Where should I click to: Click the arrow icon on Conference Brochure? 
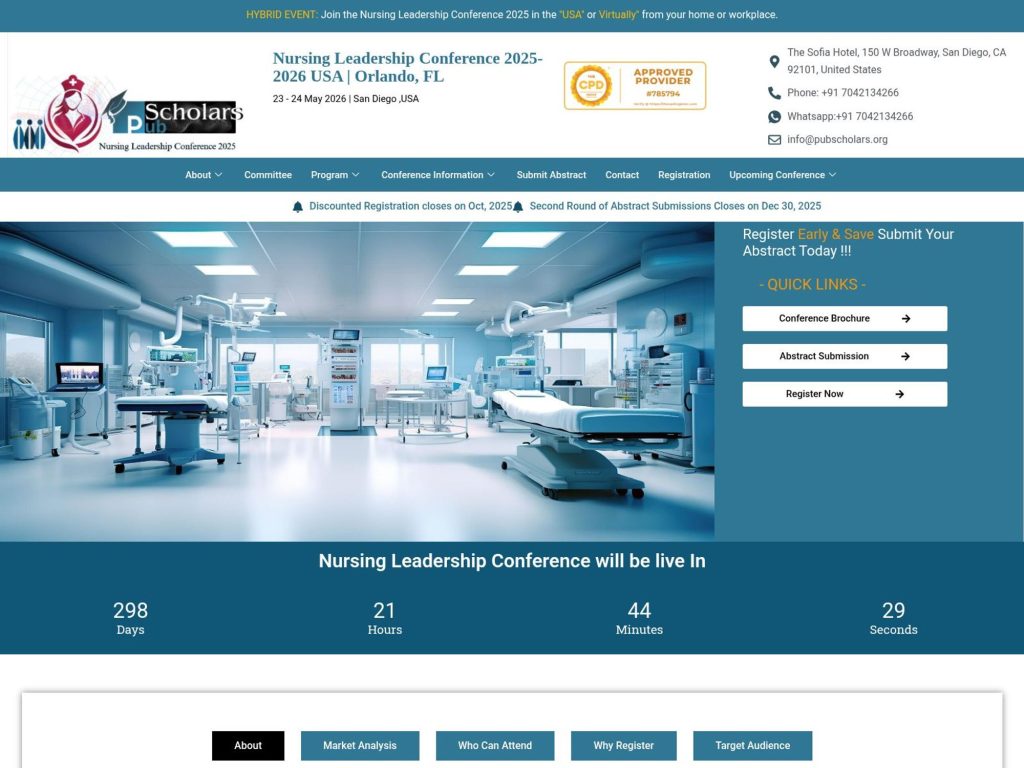tap(907, 318)
